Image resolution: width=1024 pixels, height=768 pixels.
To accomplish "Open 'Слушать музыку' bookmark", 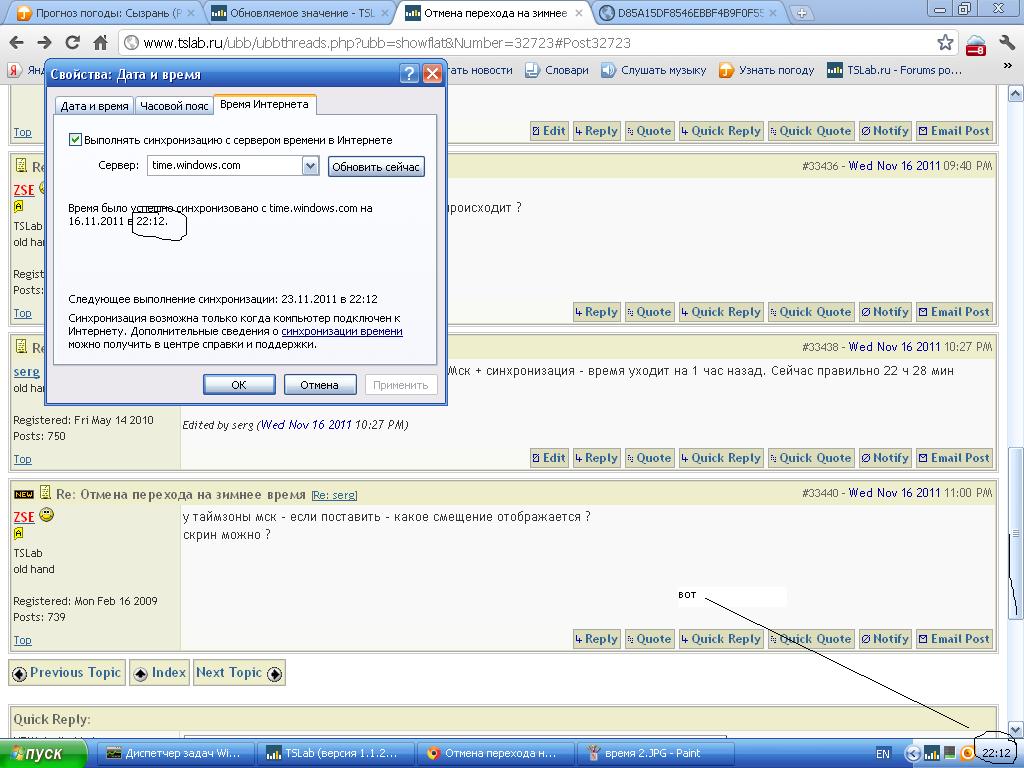I will point(654,70).
